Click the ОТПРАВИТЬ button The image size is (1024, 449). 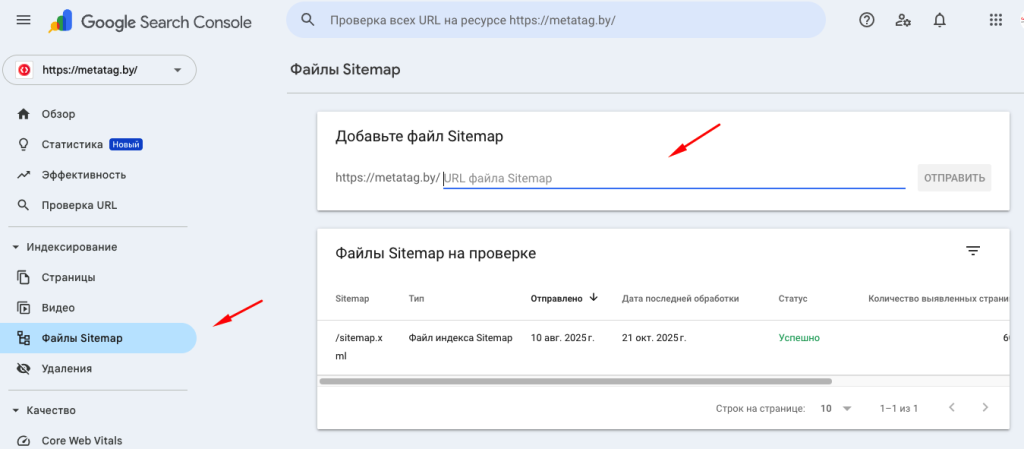(954, 178)
